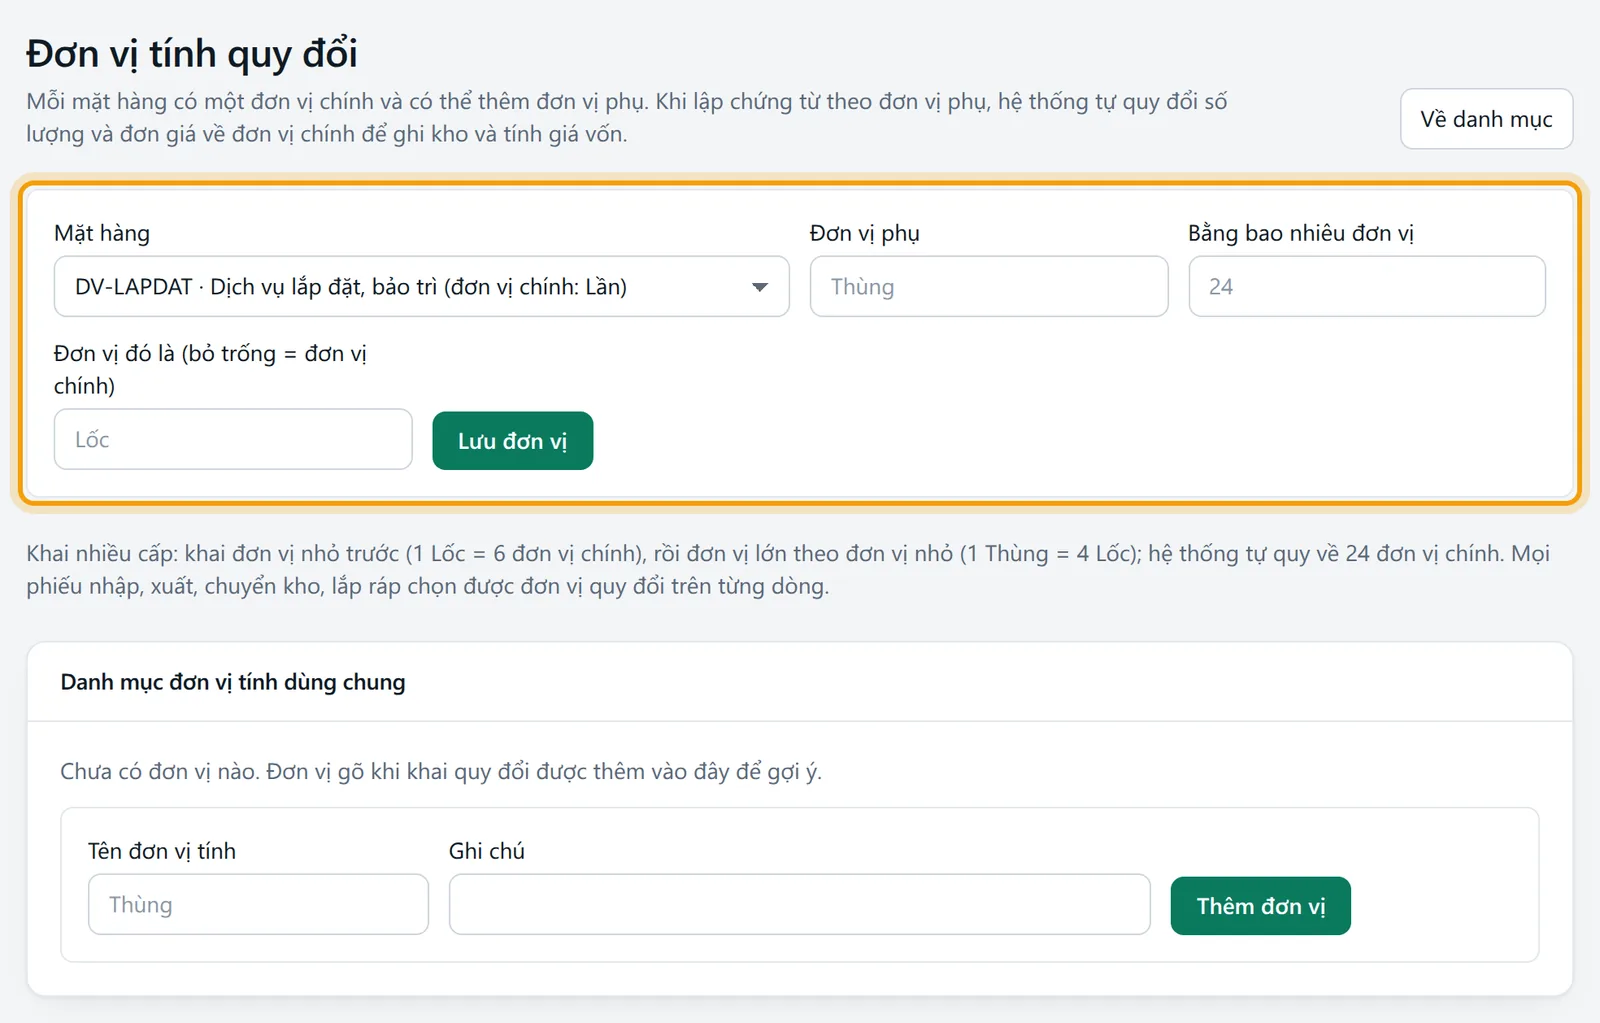Focus the Tên đơn vị tính input

point(258,904)
